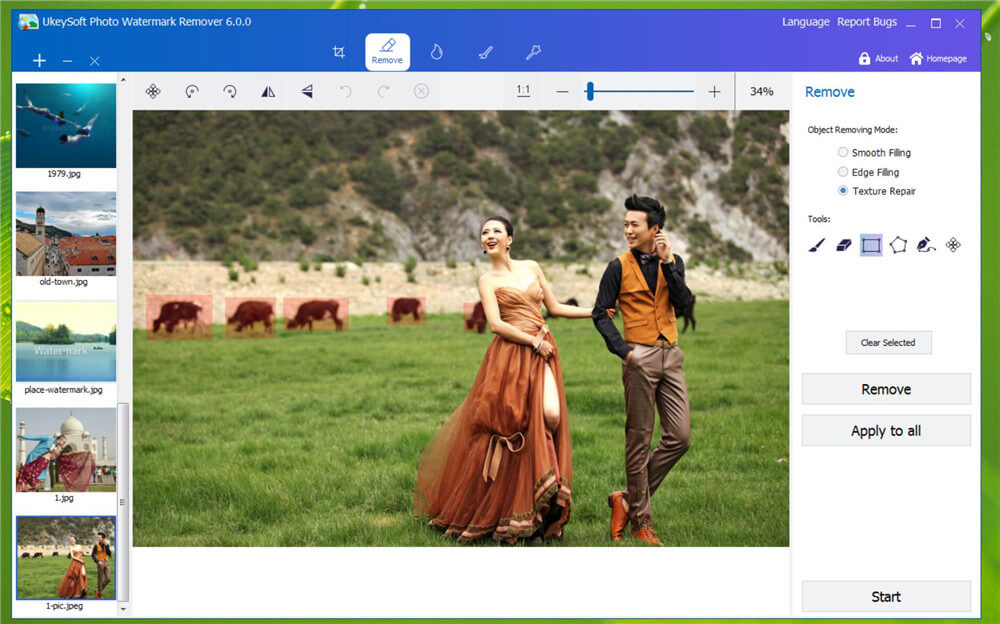Screen dimensions: 1000x624
Task: Activate the rectangle selection tool
Action: pyautogui.click(x=871, y=245)
